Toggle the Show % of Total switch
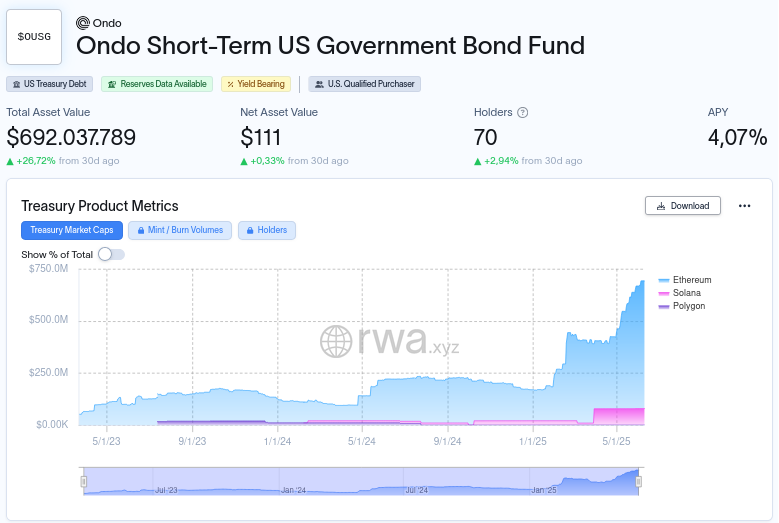This screenshot has height=523, width=779. [110, 255]
